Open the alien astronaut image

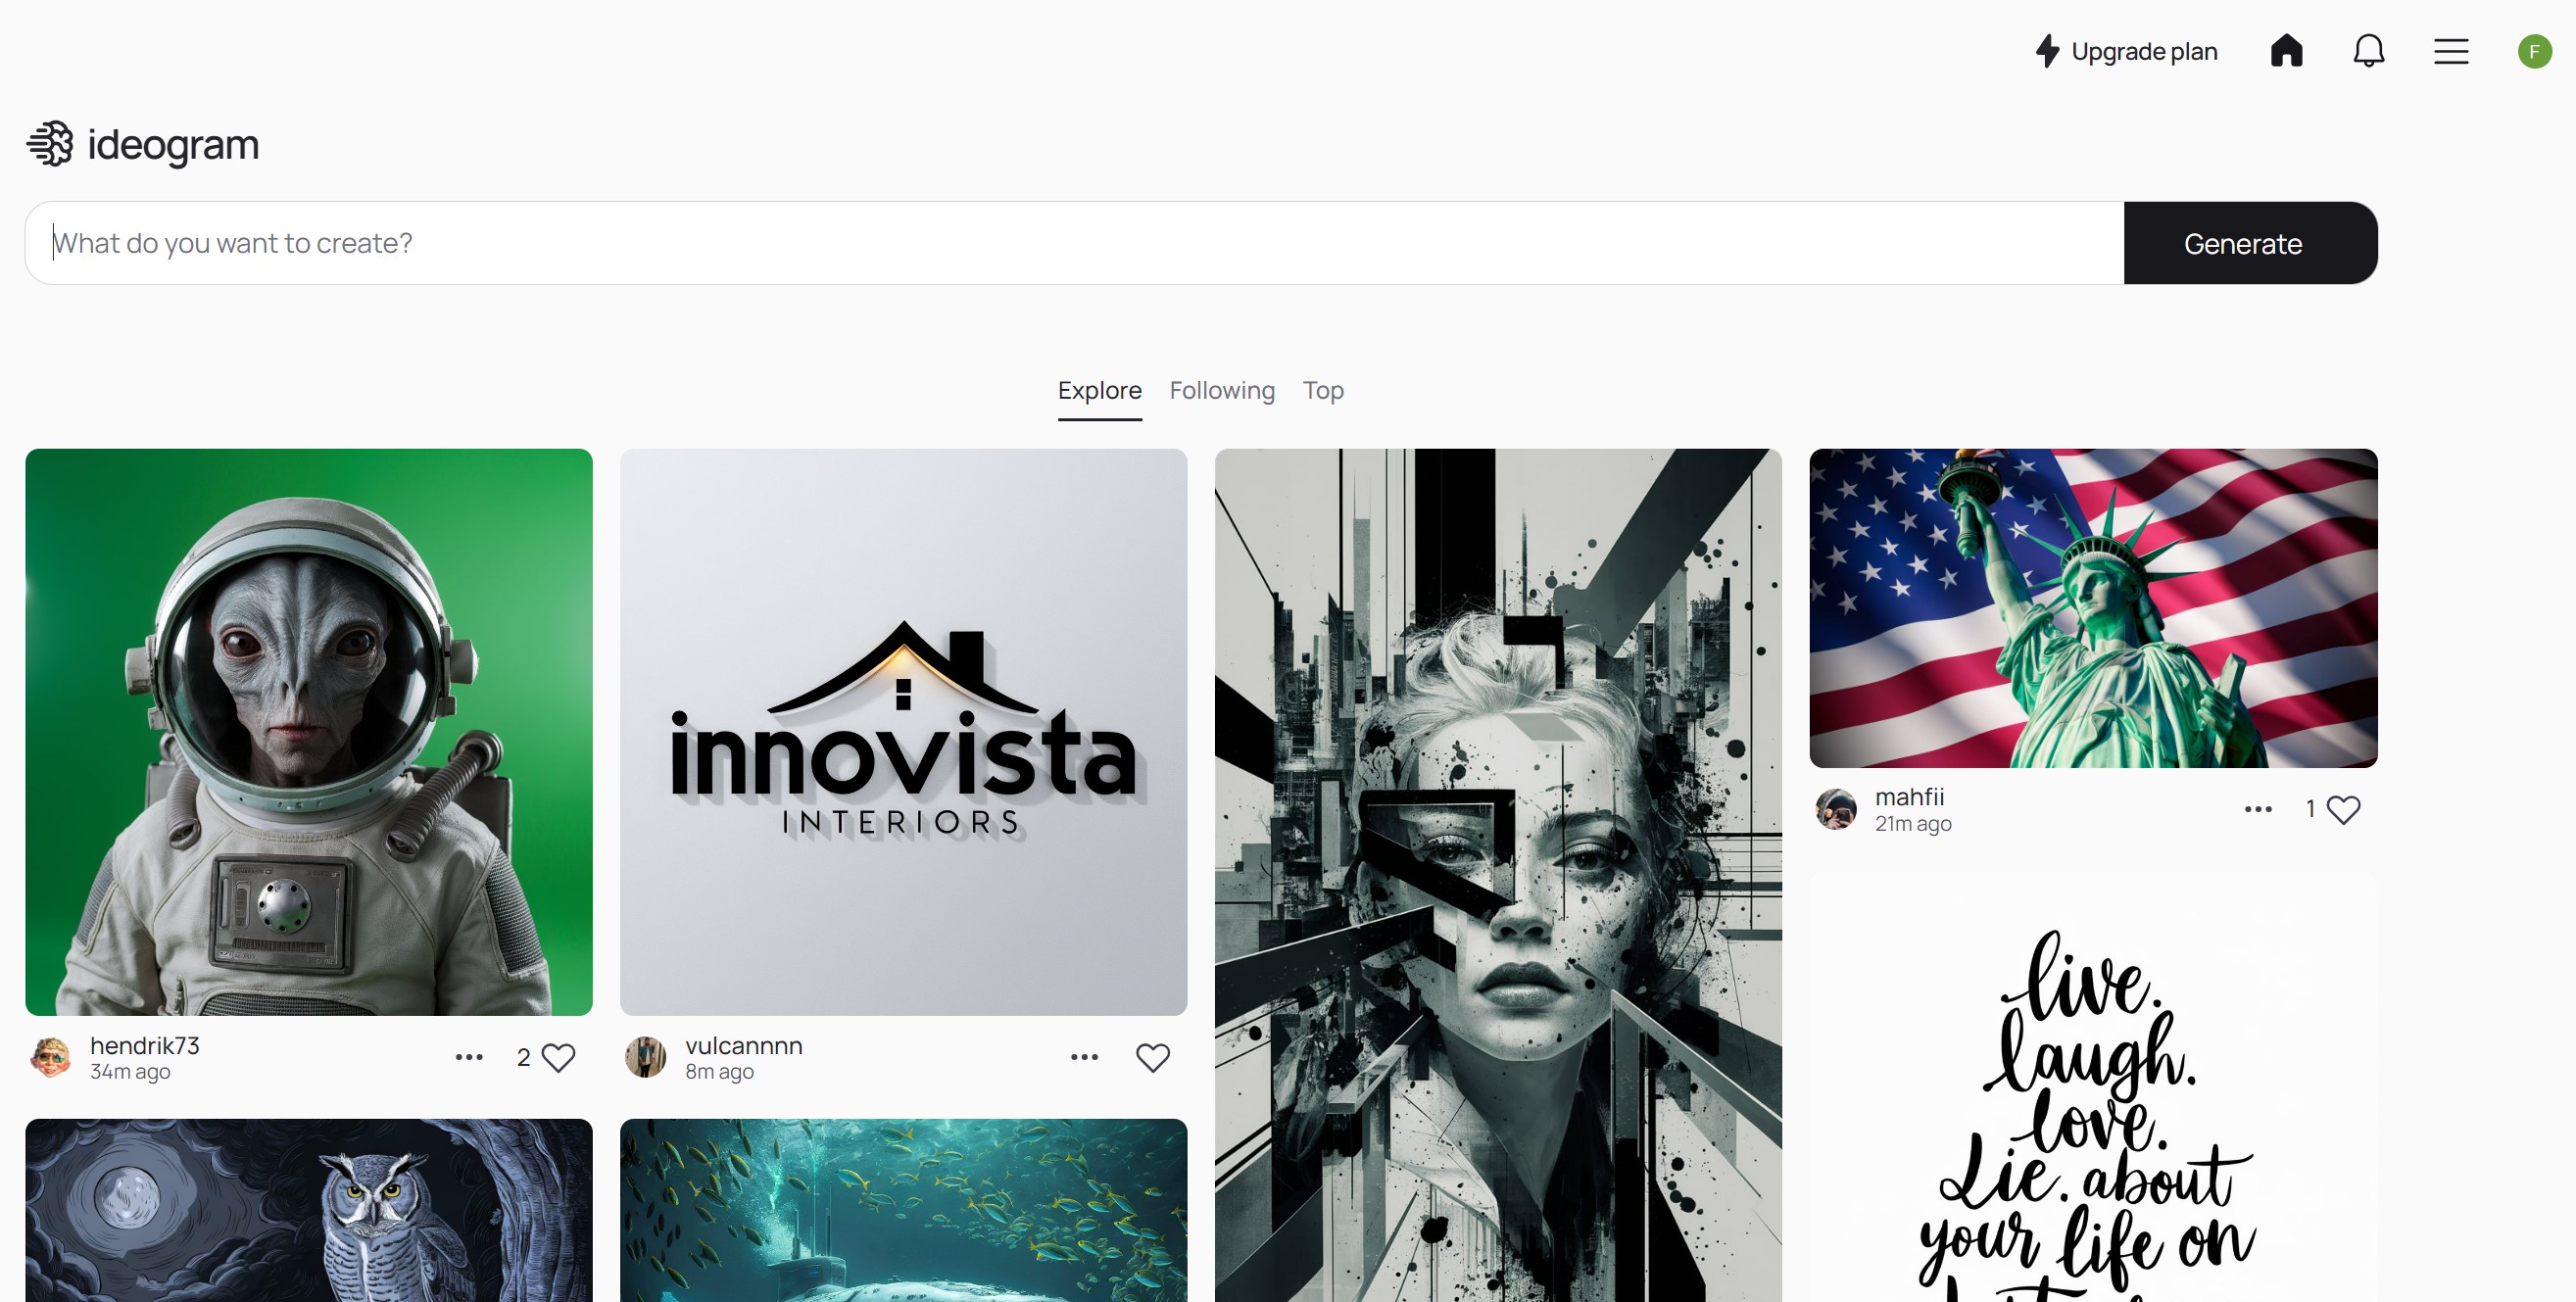tap(309, 732)
